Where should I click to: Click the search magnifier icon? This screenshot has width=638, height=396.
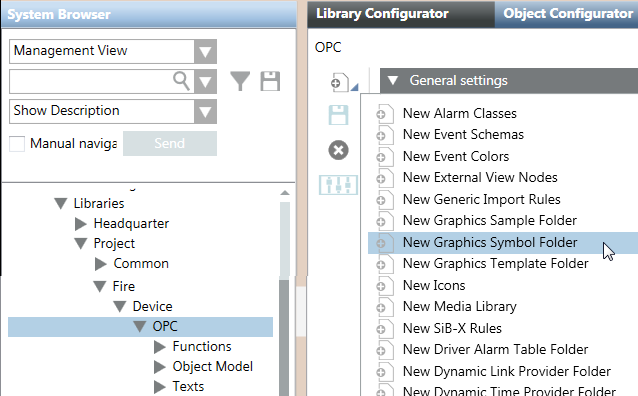[181, 81]
